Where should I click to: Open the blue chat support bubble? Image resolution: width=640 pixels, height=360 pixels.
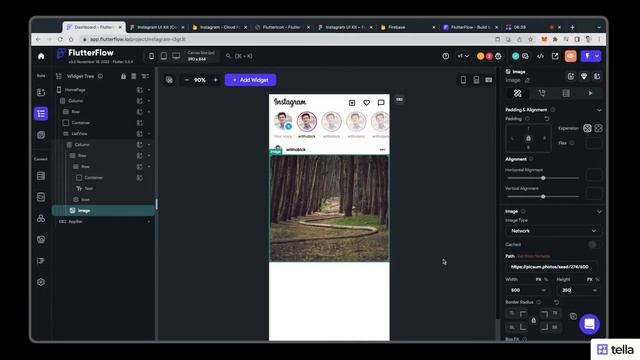coord(589,324)
